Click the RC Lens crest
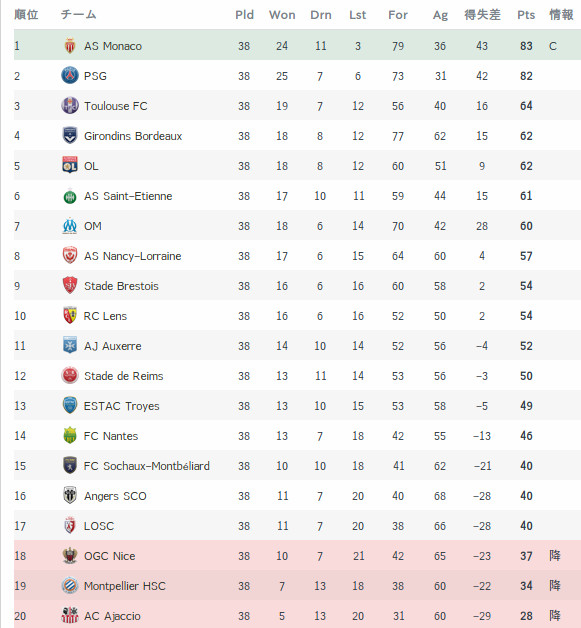The image size is (581, 628). 70,316
